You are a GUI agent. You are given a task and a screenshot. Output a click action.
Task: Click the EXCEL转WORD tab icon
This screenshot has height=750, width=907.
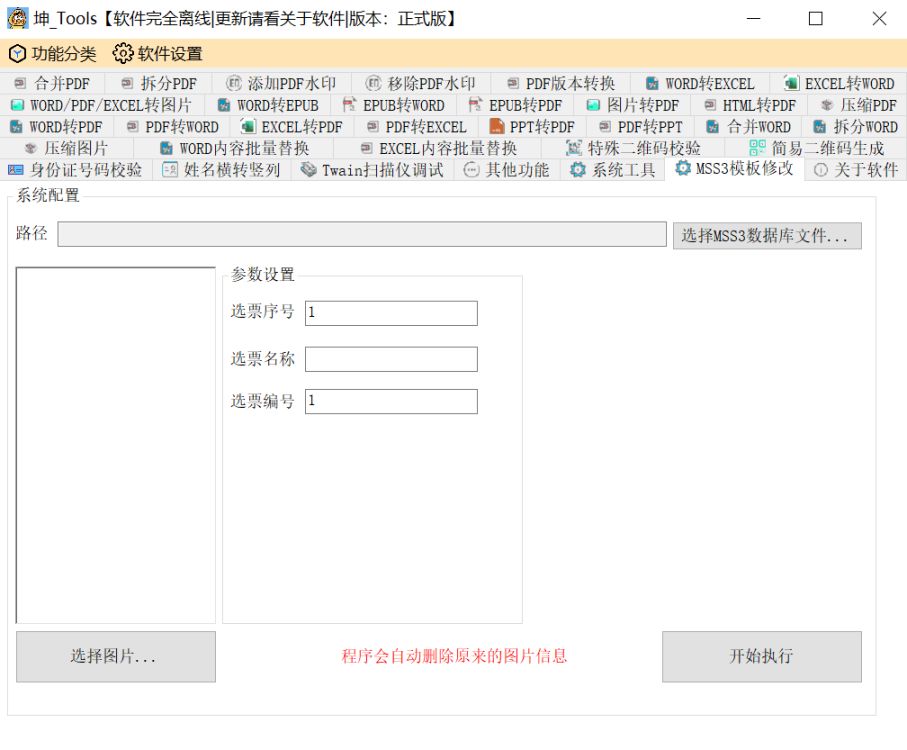coord(791,83)
